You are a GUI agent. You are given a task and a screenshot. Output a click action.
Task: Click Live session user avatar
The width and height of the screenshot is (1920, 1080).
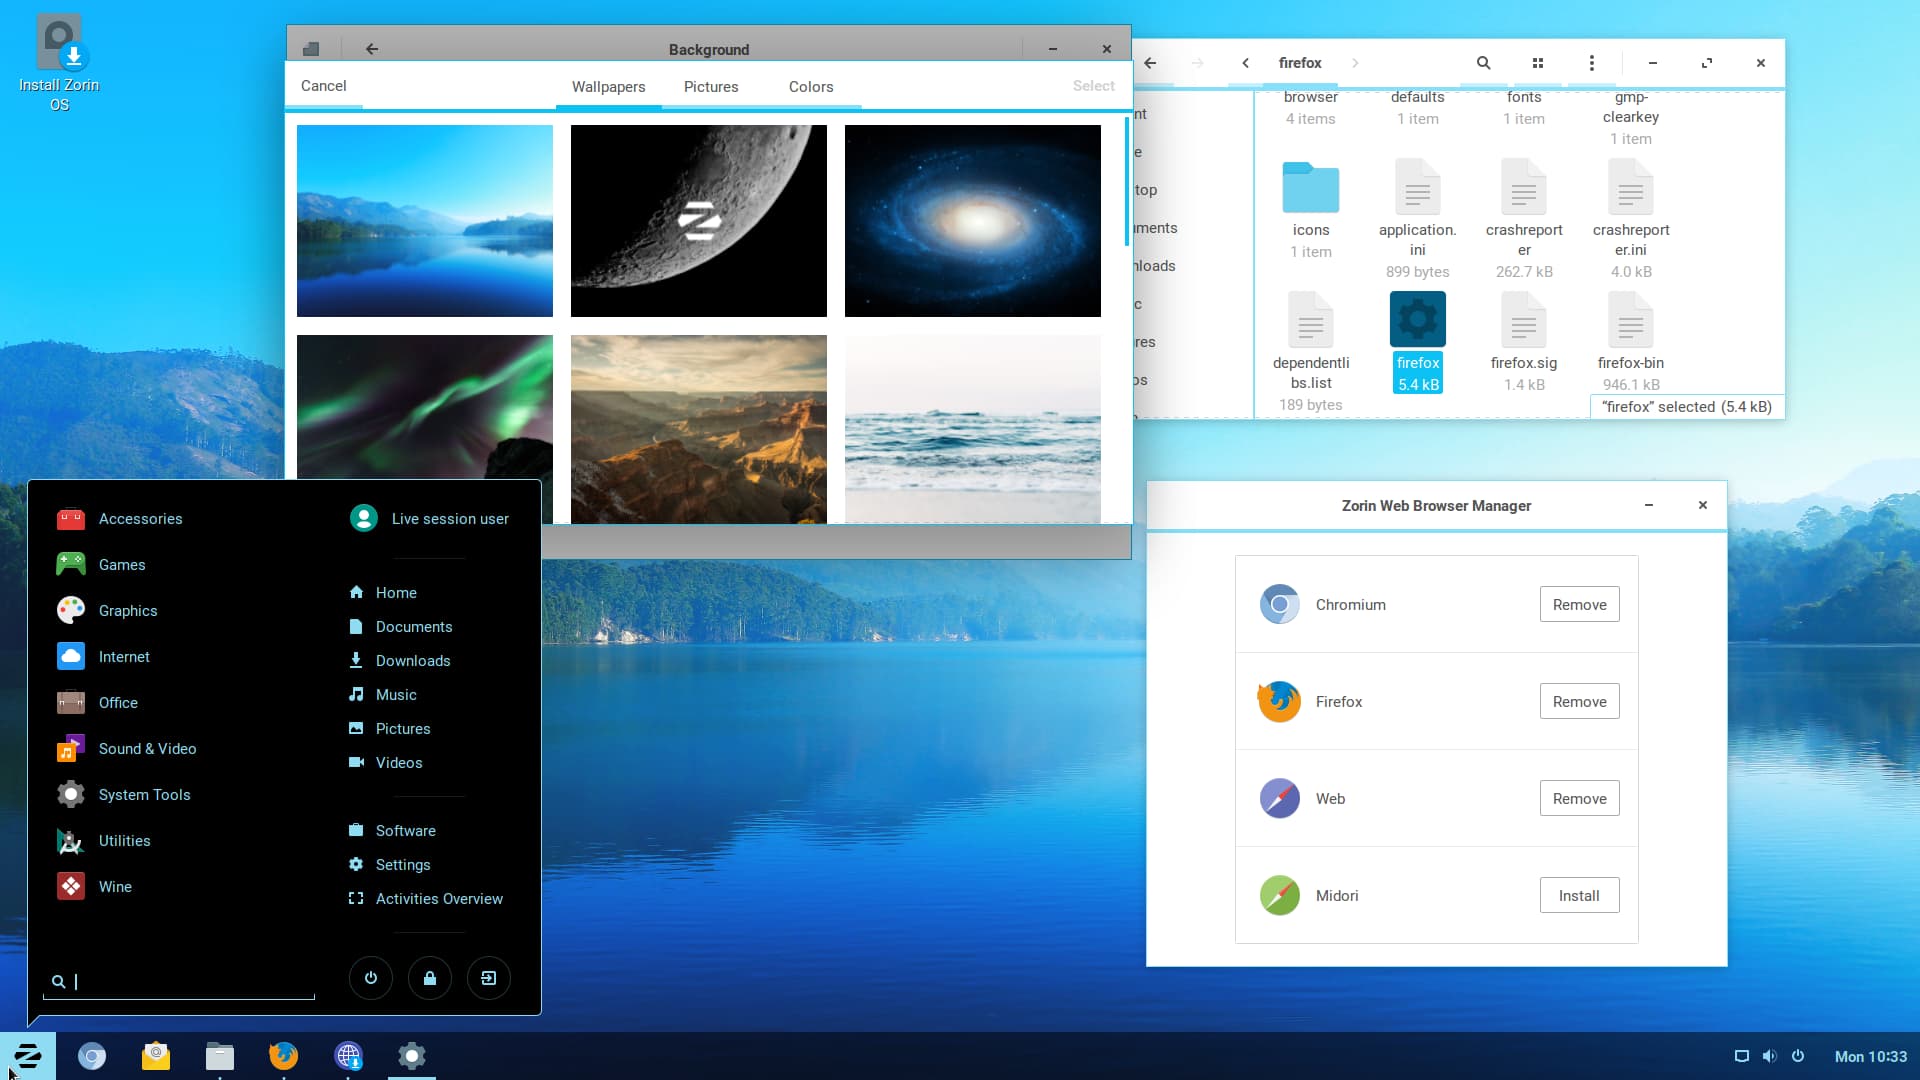(364, 518)
